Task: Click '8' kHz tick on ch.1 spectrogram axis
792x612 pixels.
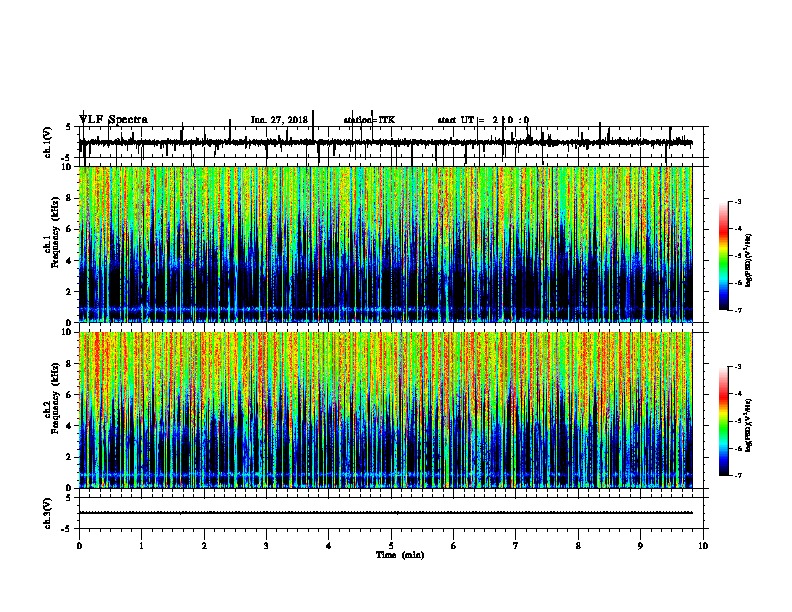Action: click(70, 198)
